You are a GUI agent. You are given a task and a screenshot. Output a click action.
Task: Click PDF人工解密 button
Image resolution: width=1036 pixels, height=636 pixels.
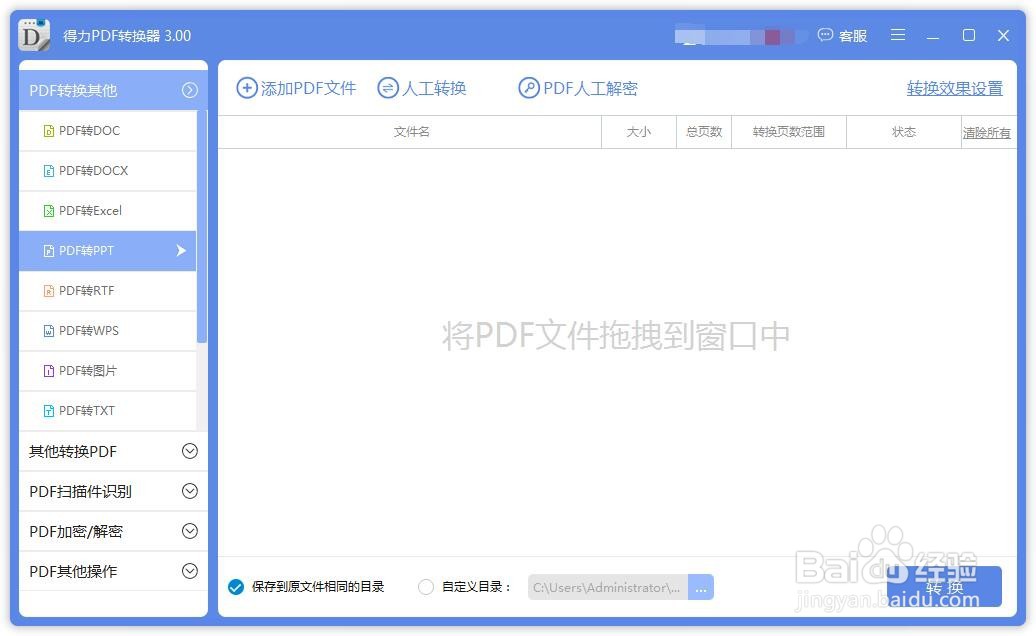pyautogui.click(x=578, y=88)
